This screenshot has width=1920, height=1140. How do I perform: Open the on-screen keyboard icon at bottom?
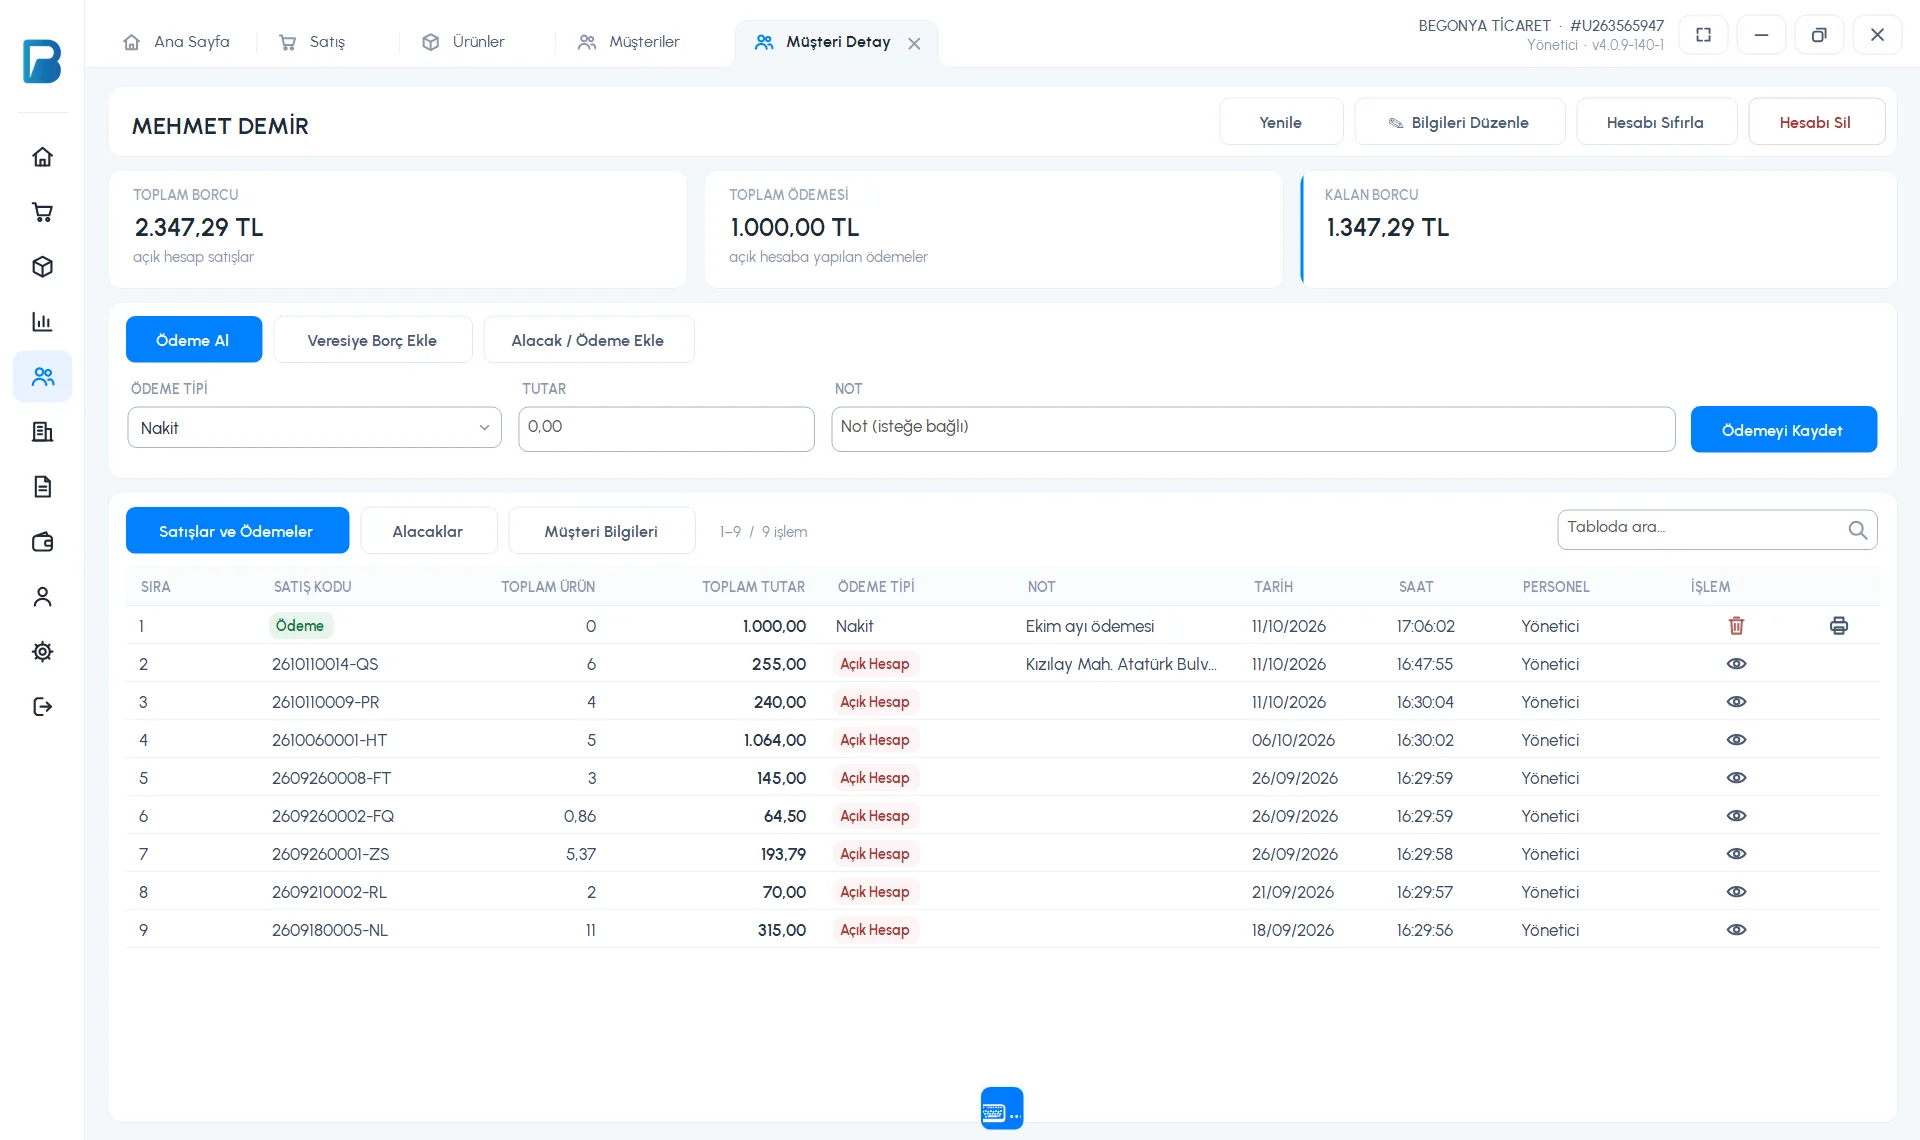click(x=1002, y=1108)
